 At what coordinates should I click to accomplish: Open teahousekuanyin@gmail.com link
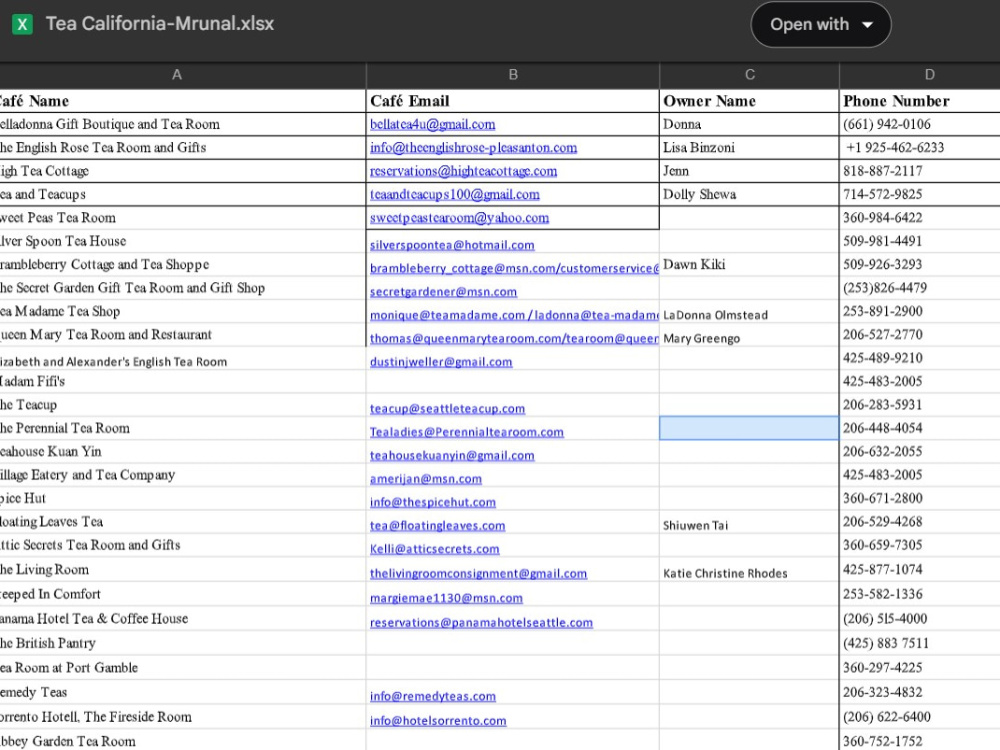coord(452,455)
